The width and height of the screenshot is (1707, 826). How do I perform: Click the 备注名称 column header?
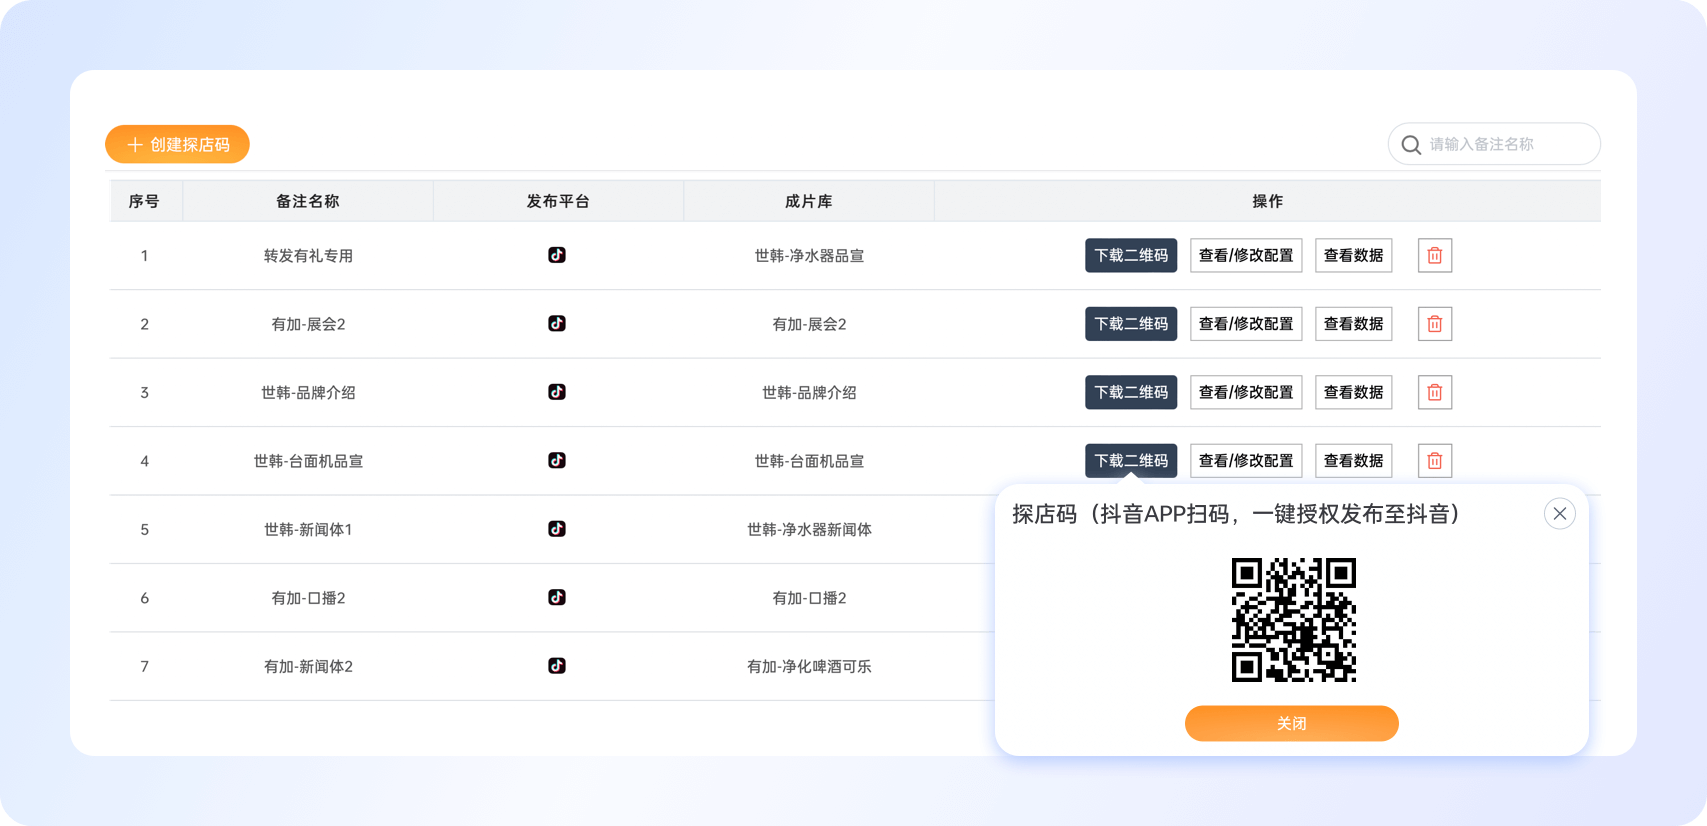coord(308,201)
